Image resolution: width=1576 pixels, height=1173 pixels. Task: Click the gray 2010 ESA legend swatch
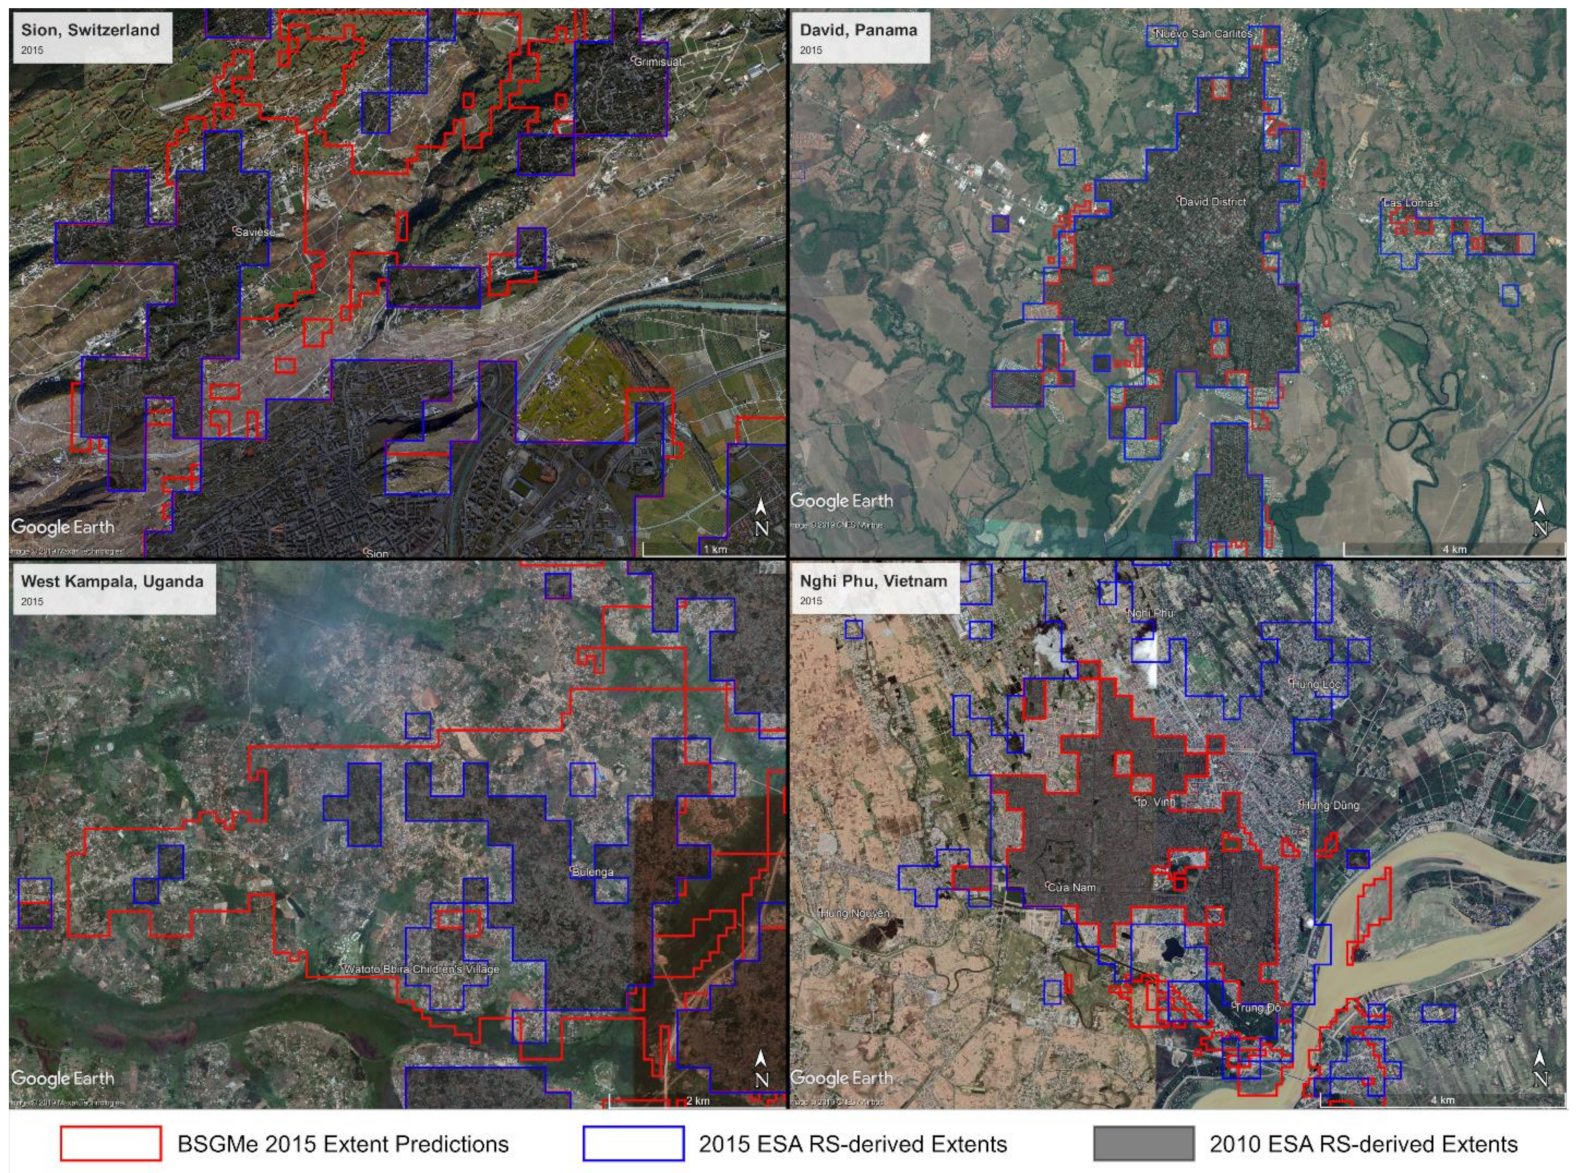1143,1143
